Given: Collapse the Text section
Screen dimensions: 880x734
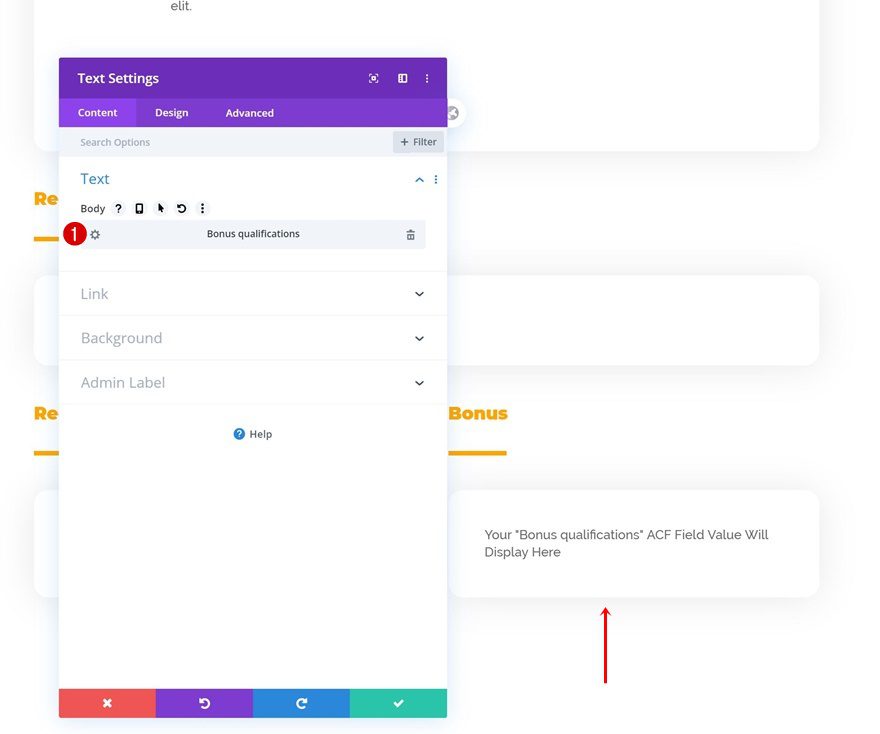Looking at the screenshot, I should click(419, 180).
